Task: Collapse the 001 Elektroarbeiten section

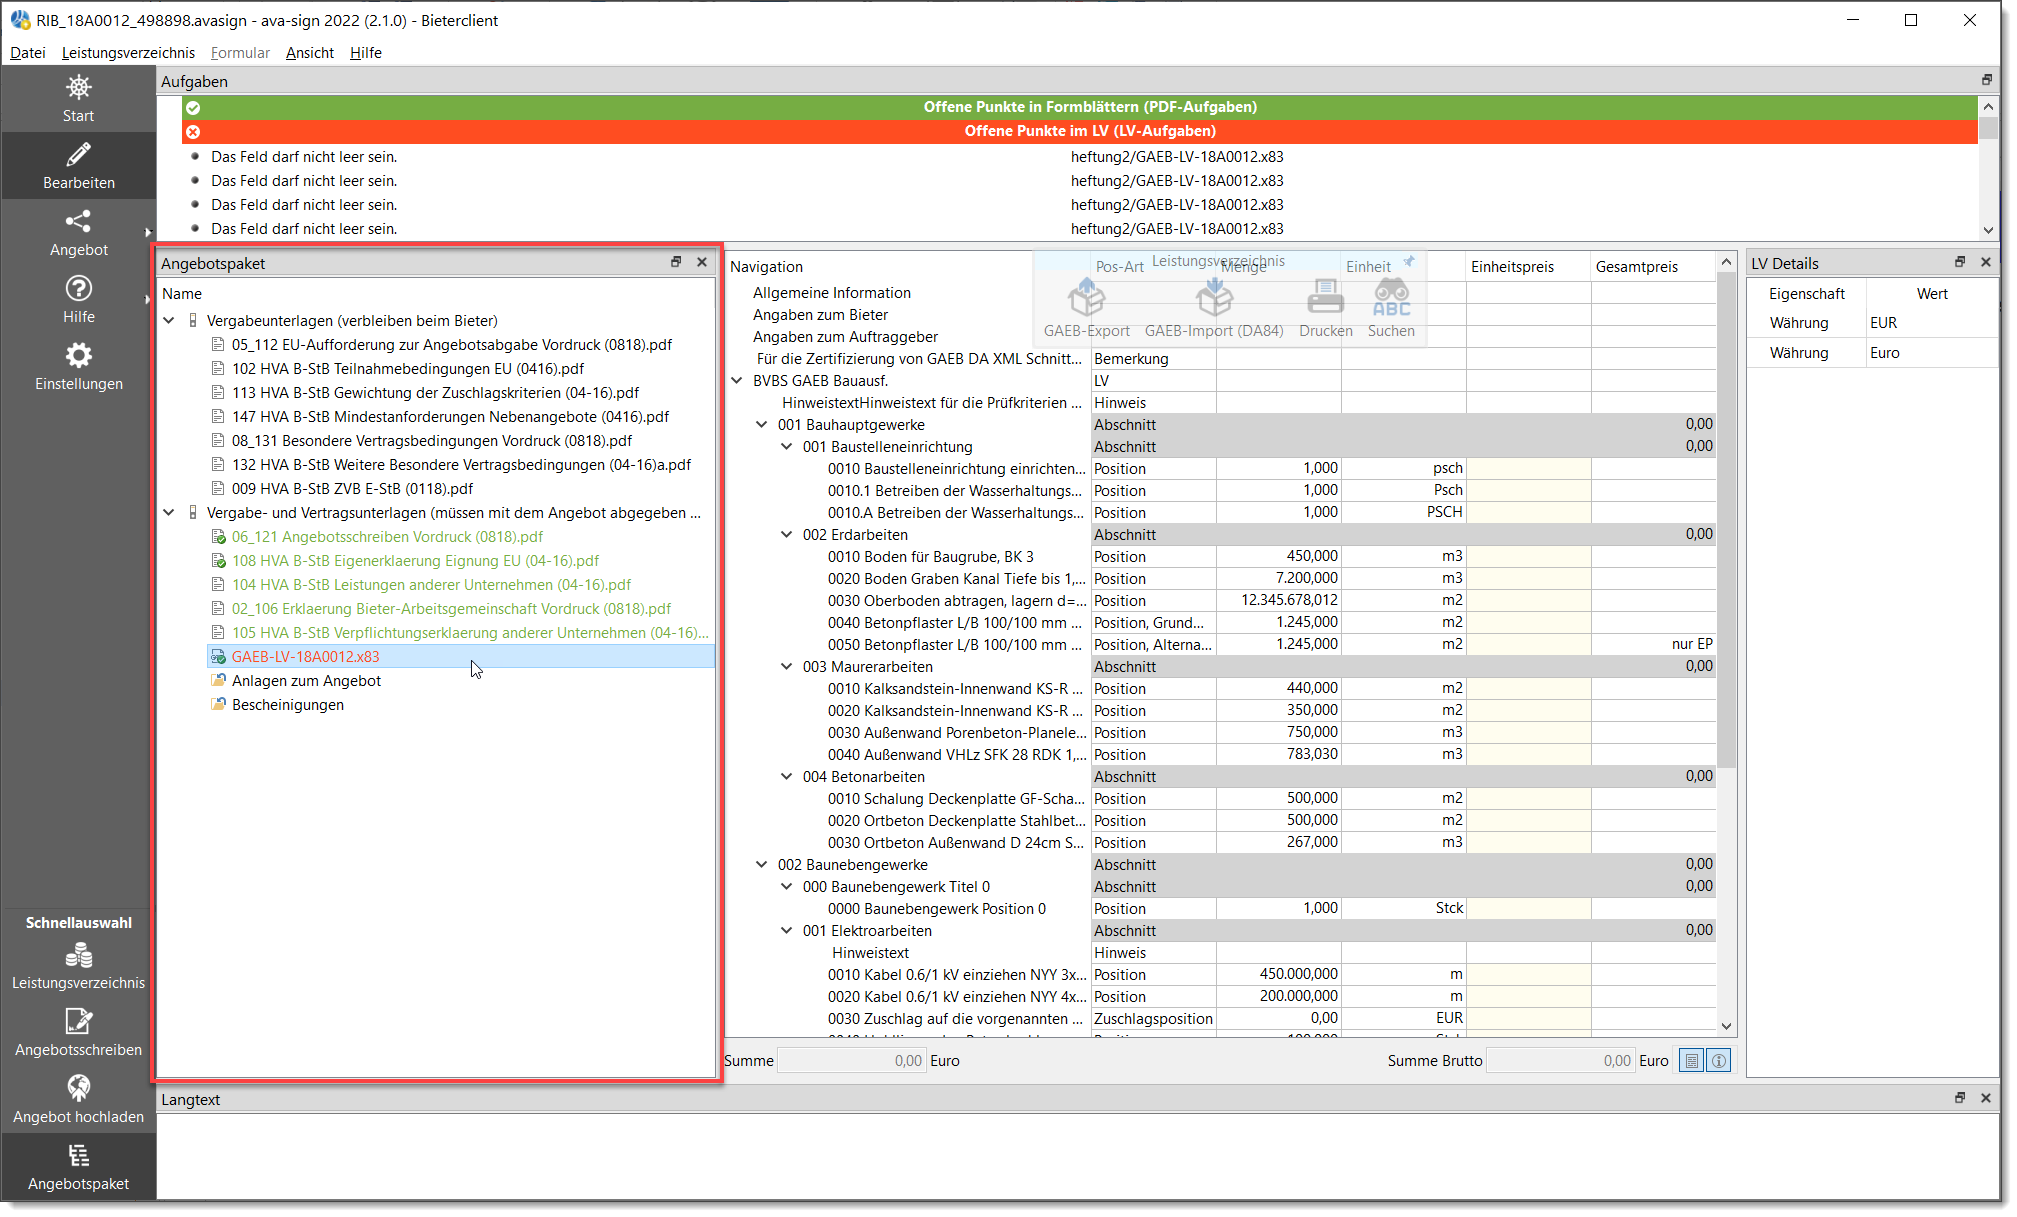Action: (787, 931)
